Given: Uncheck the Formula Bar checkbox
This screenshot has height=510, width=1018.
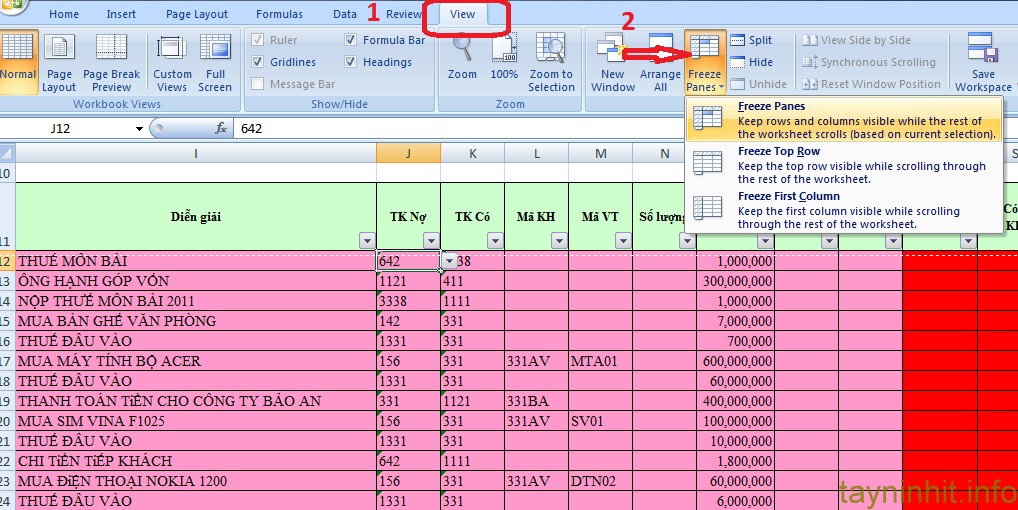Looking at the screenshot, I should tap(351, 40).
